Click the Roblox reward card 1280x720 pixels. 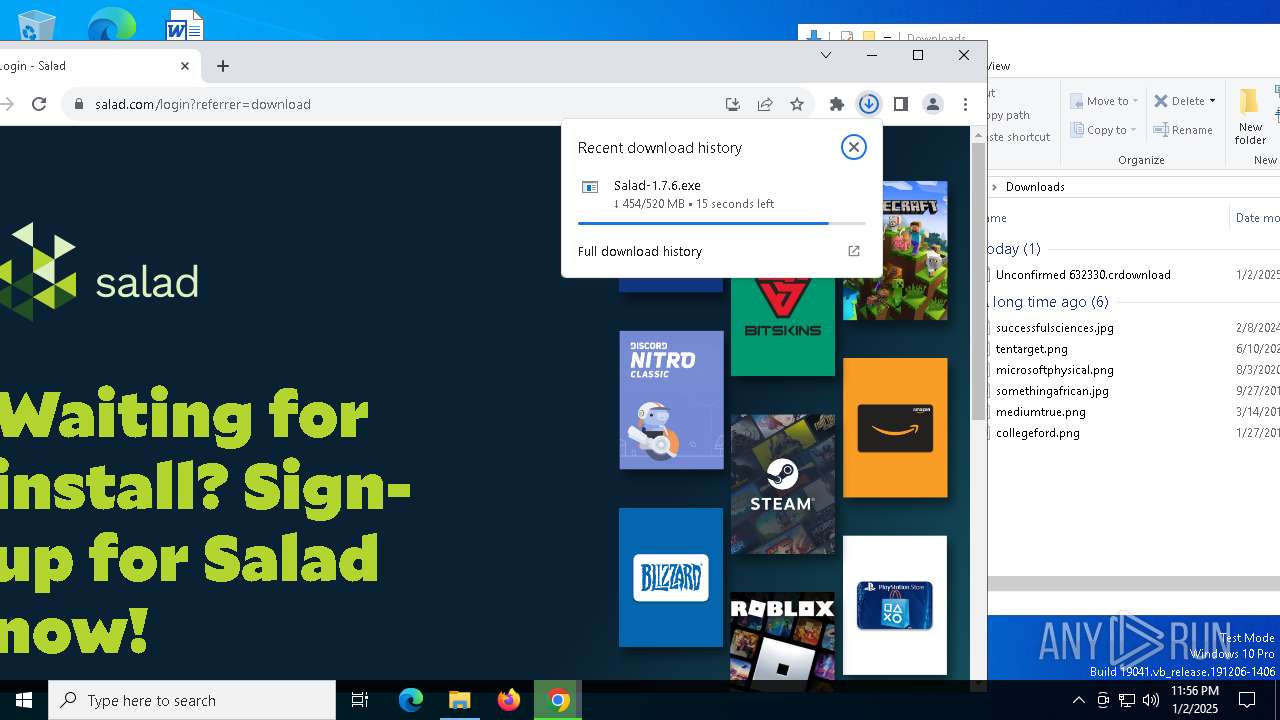coord(783,640)
